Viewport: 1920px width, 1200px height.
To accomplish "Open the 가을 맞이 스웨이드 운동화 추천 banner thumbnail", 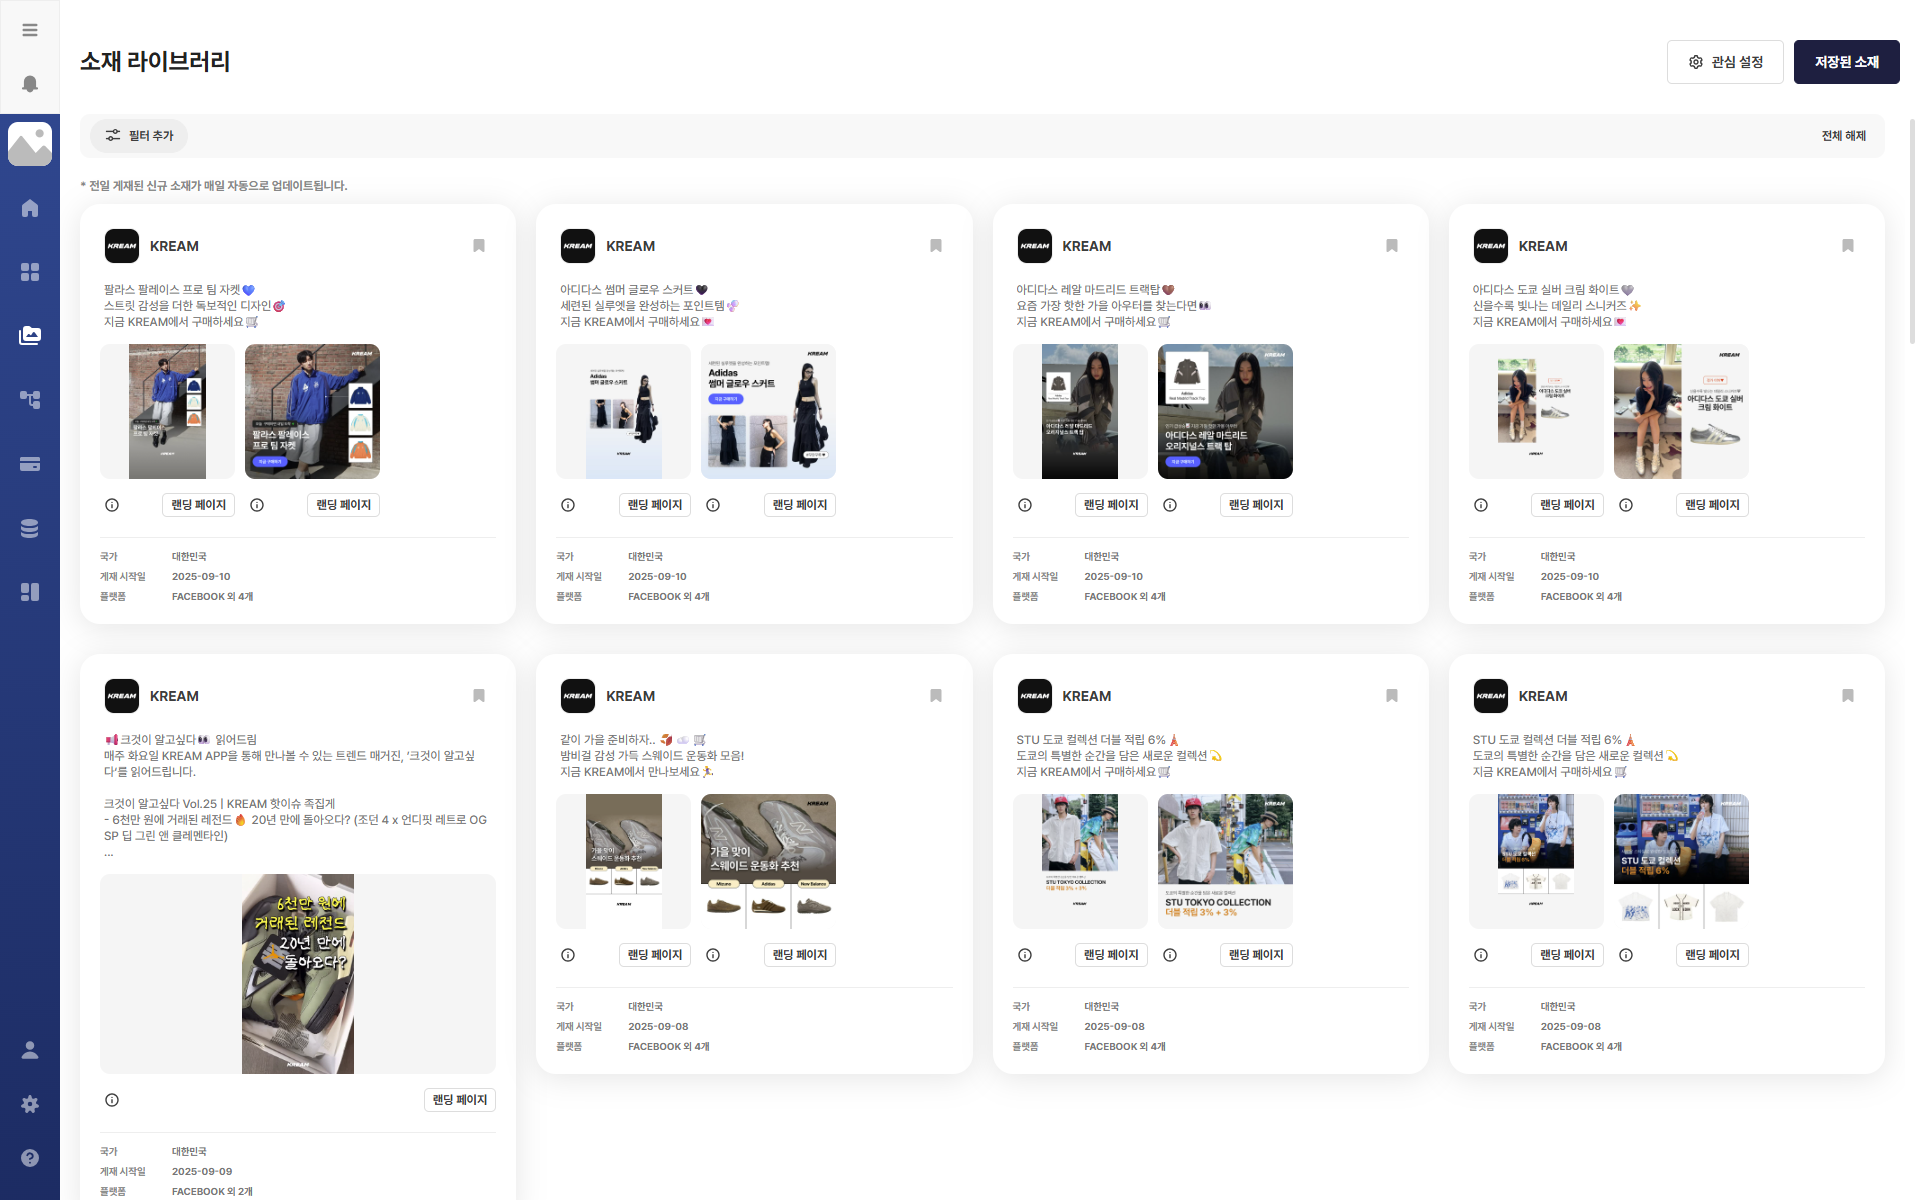I will [x=768, y=861].
